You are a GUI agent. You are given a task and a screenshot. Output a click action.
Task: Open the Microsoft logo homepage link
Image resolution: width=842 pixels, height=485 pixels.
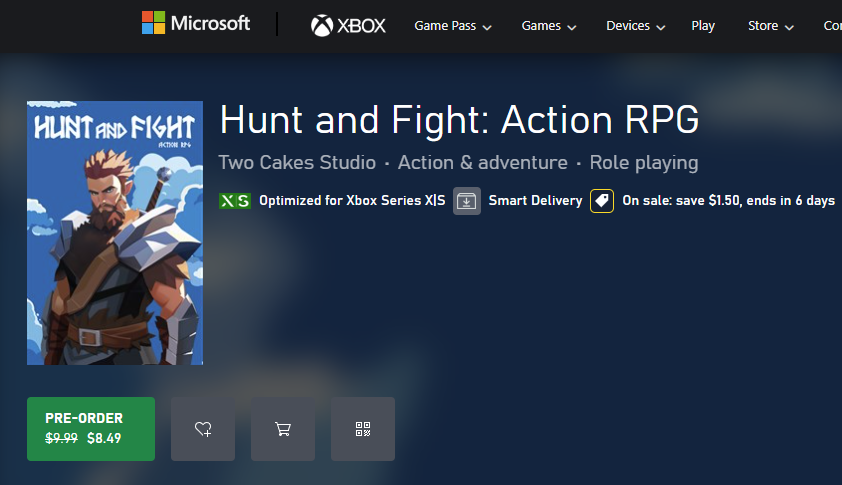(x=196, y=23)
